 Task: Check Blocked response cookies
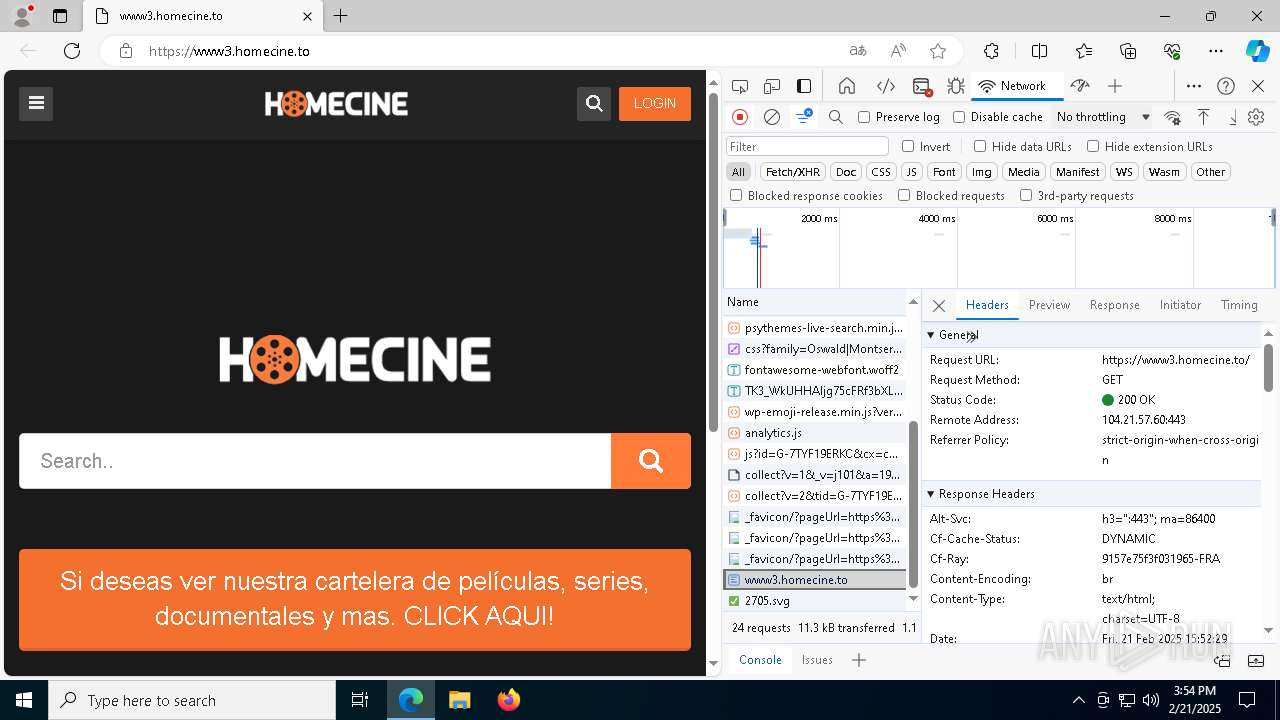point(736,196)
